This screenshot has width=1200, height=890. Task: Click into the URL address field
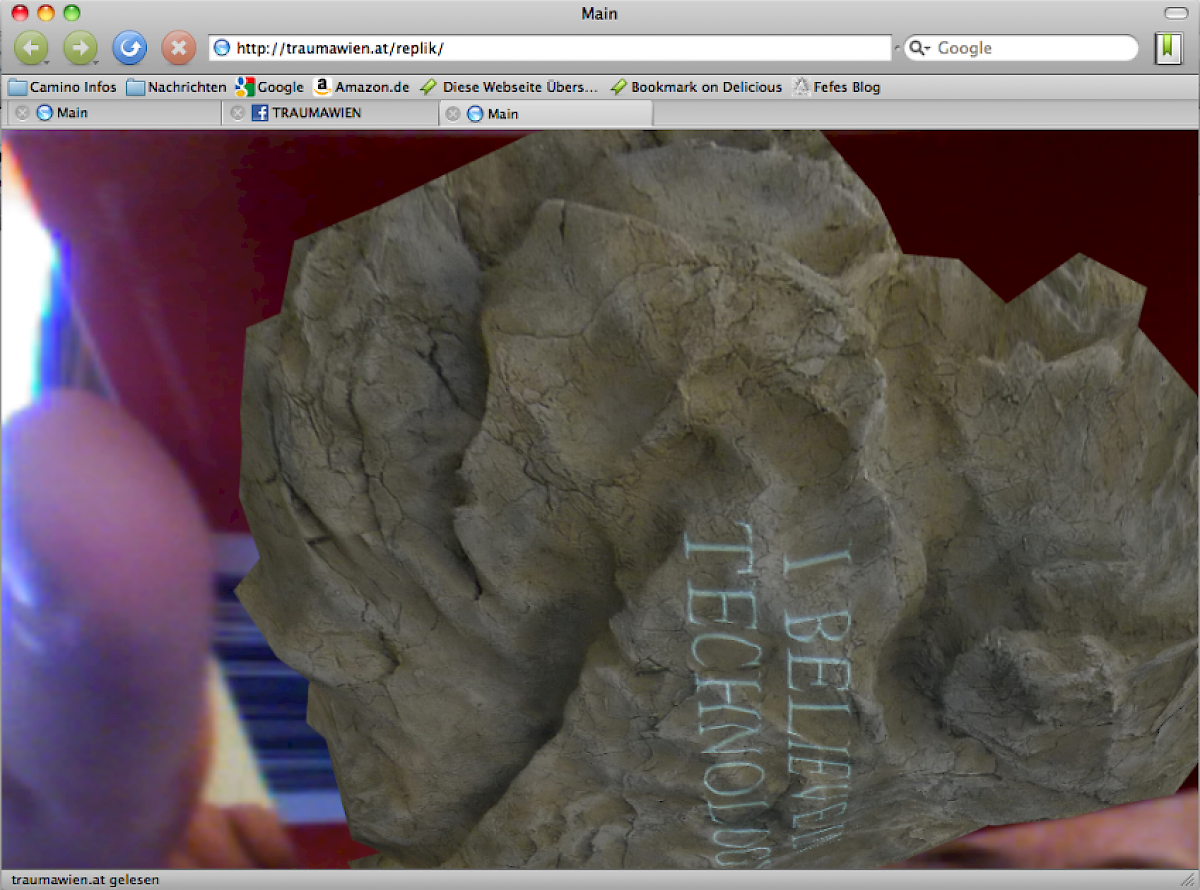coord(560,48)
